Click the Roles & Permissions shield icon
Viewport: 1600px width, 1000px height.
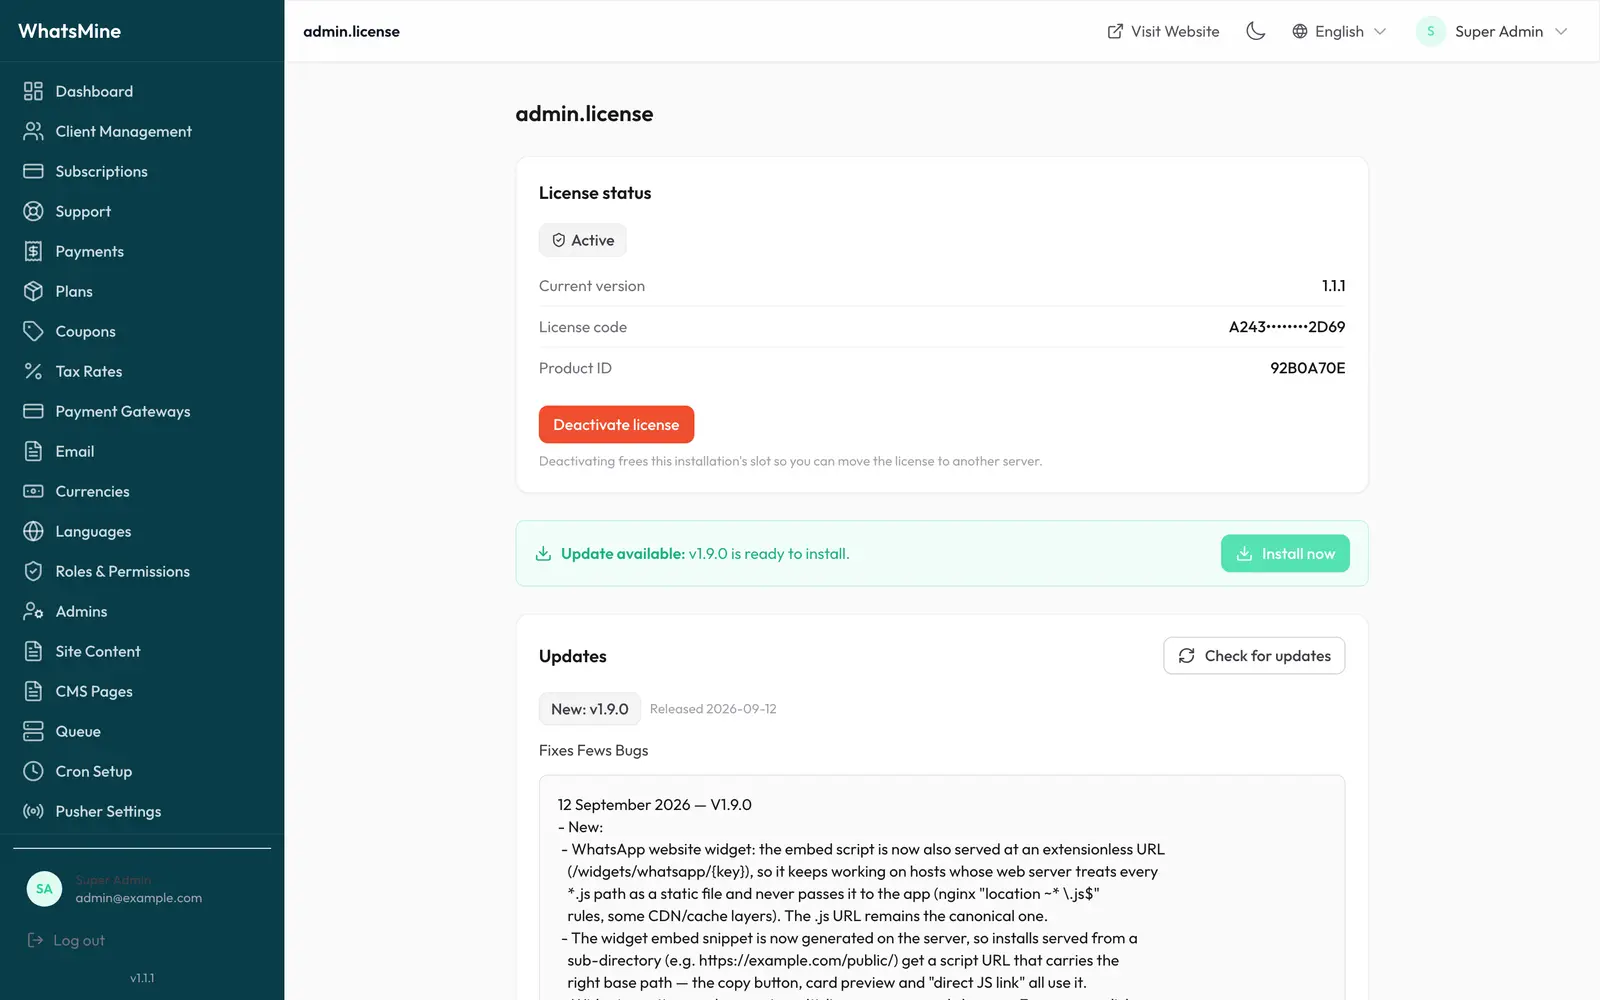click(x=33, y=571)
